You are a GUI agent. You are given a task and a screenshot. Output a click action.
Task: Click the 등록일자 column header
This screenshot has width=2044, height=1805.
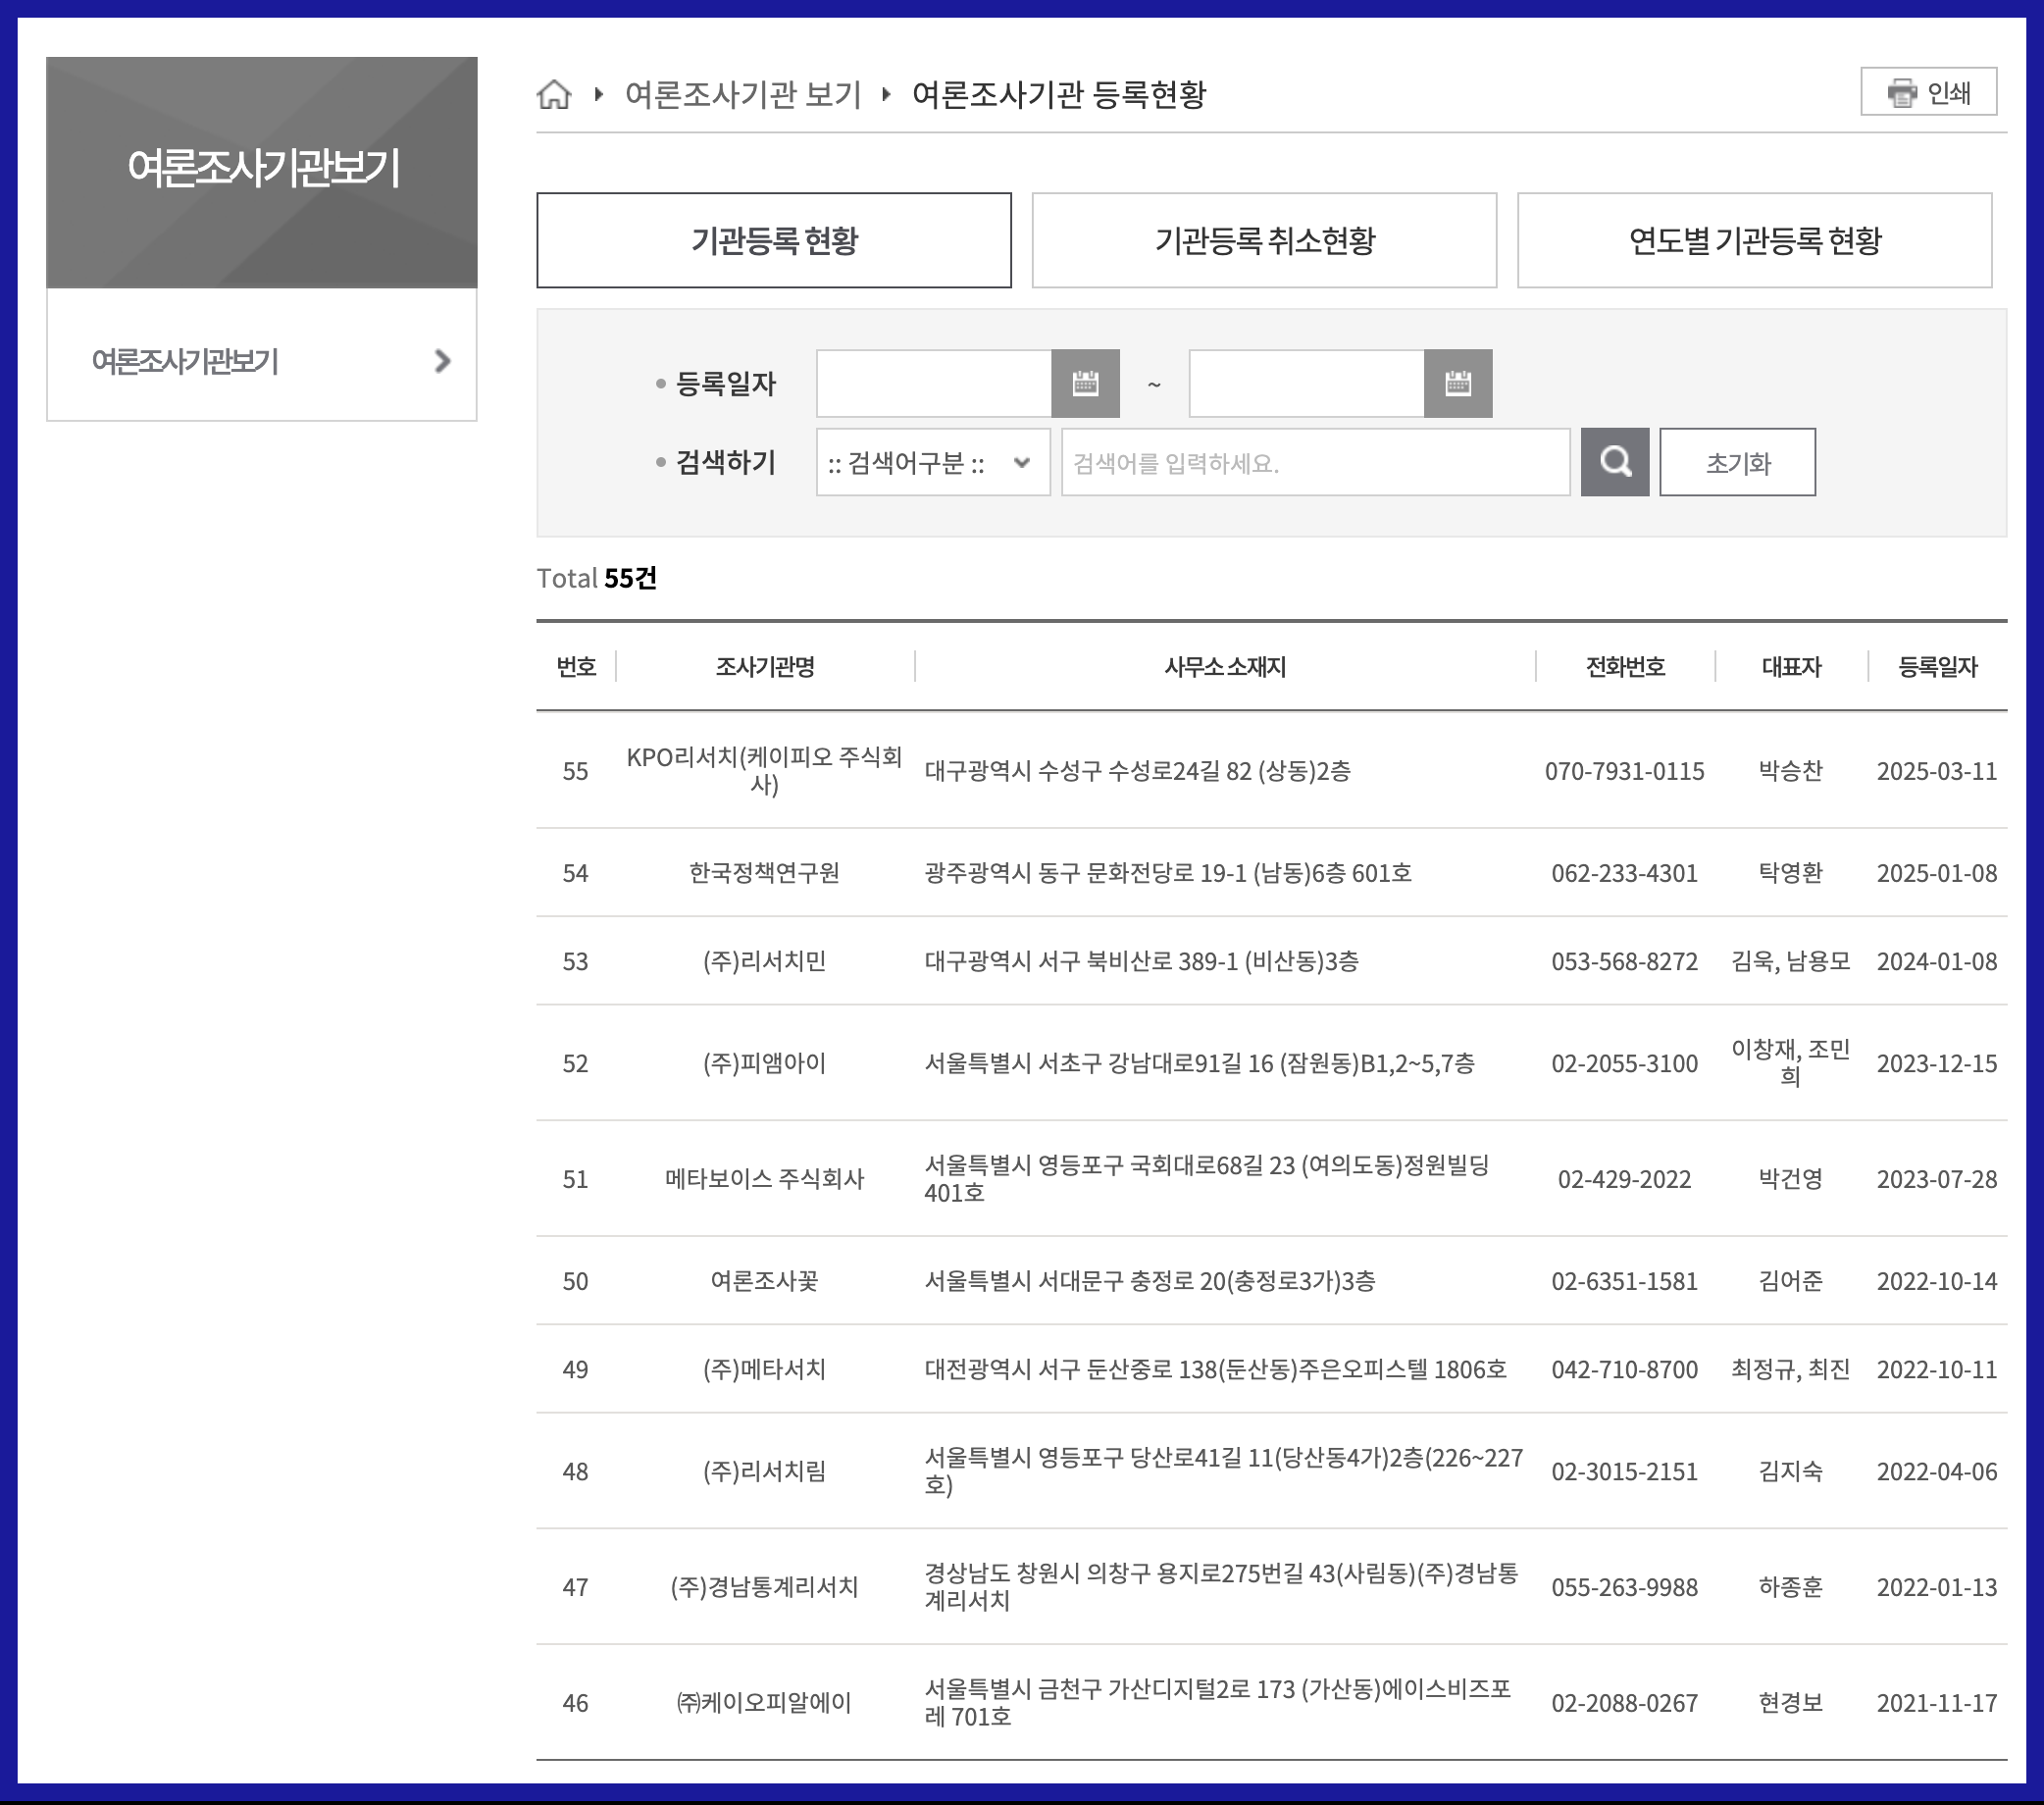[x=1937, y=667]
